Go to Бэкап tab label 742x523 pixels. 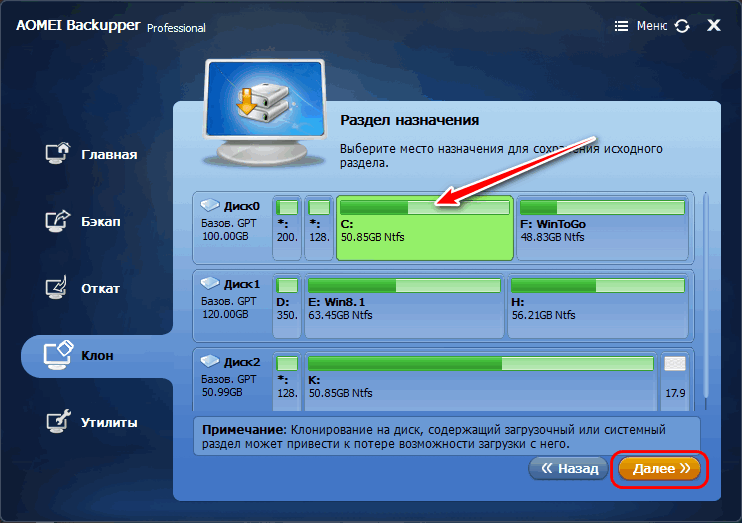pyautogui.click(x=101, y=222)
